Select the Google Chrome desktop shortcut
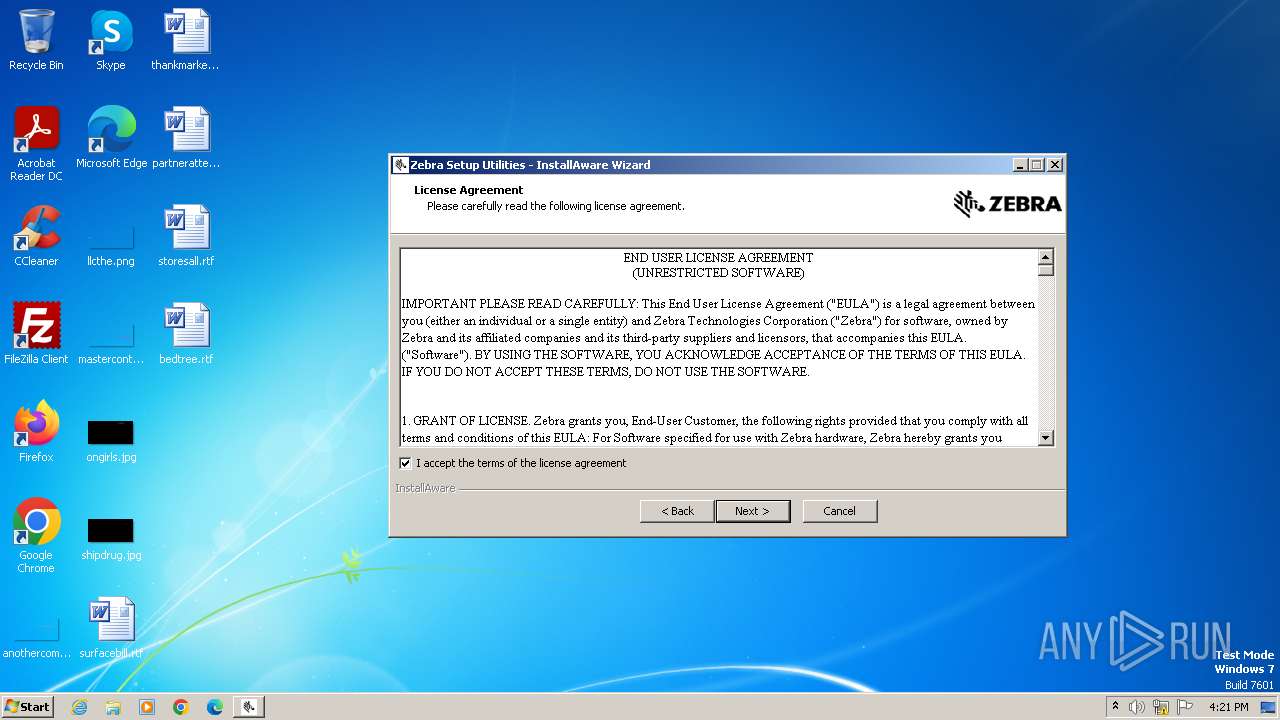1280x720 pixels. click(36, 536)
